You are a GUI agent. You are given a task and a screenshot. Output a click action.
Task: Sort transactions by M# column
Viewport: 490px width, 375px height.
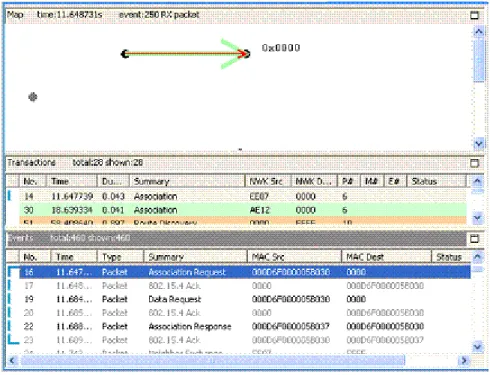(x=372, y=181)
